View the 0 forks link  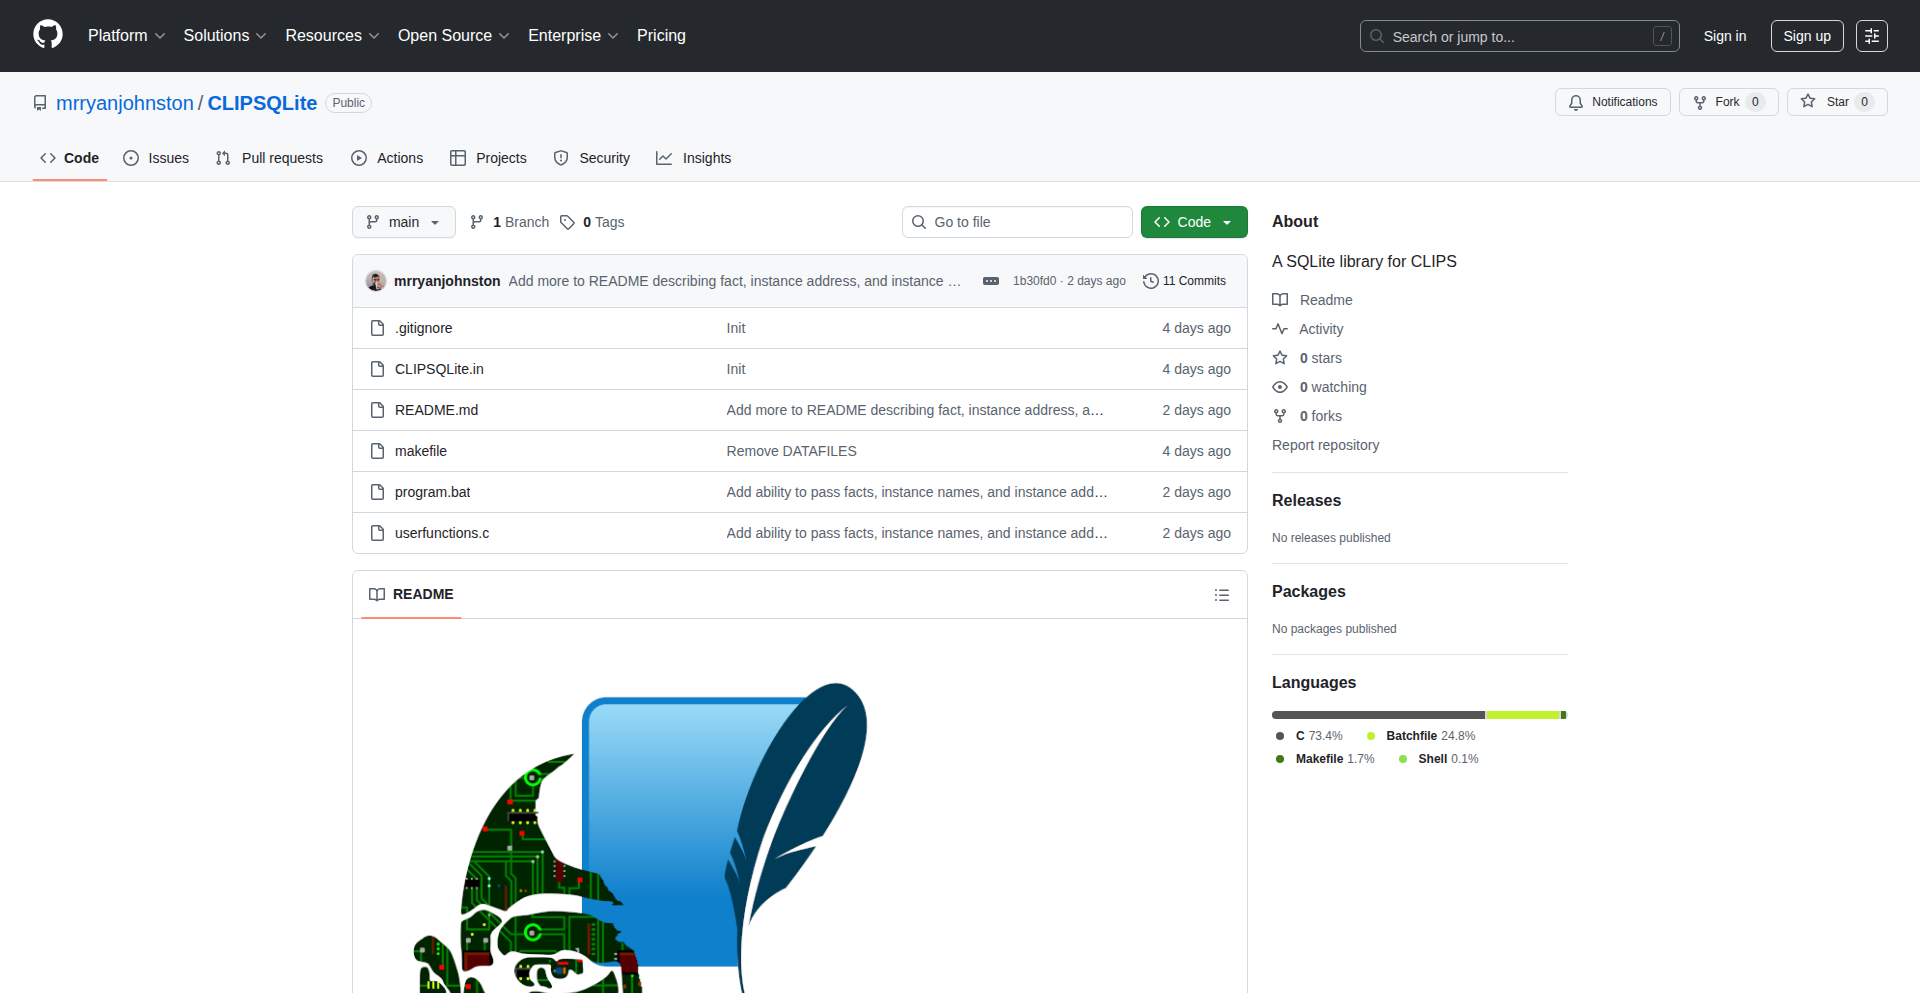(x=1308, y=416)
